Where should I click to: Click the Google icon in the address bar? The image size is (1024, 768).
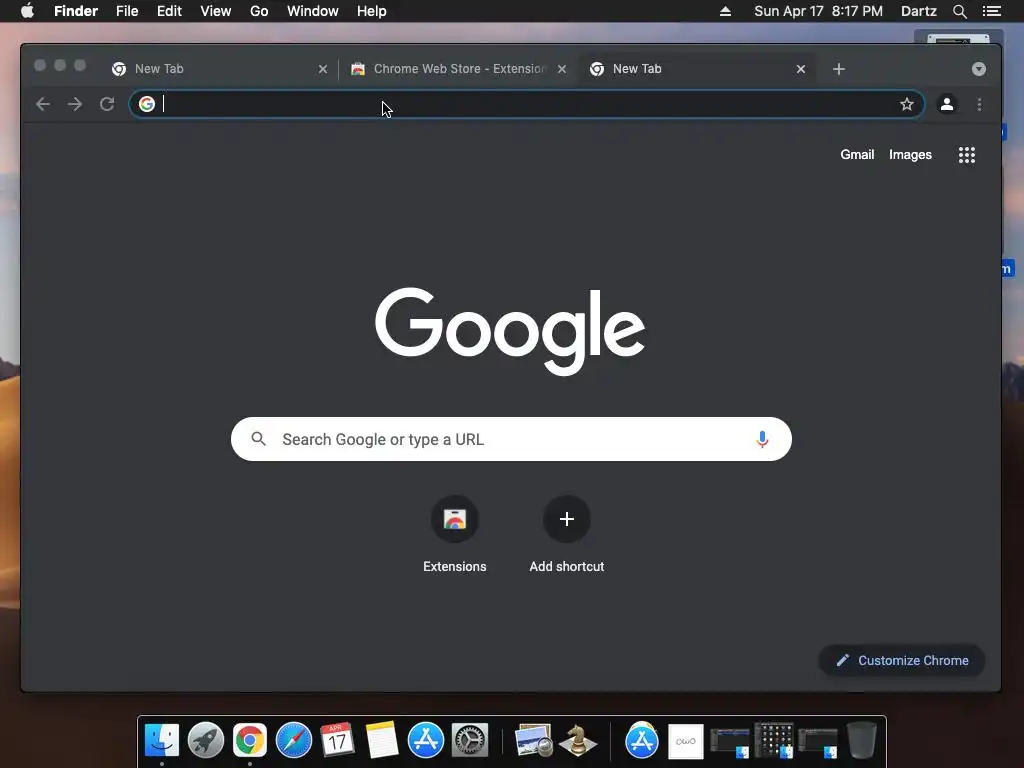147,104
